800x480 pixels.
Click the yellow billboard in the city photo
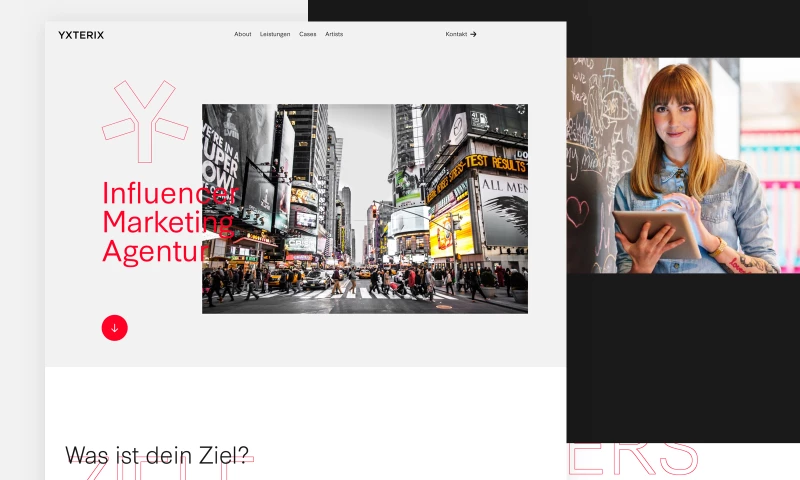pos(450,226)
